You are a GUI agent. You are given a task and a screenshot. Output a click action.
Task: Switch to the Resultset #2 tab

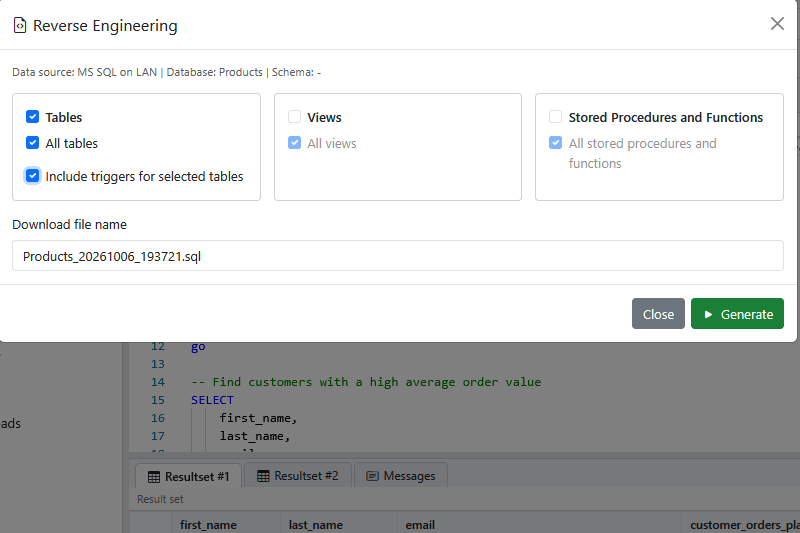coord(298,476)
